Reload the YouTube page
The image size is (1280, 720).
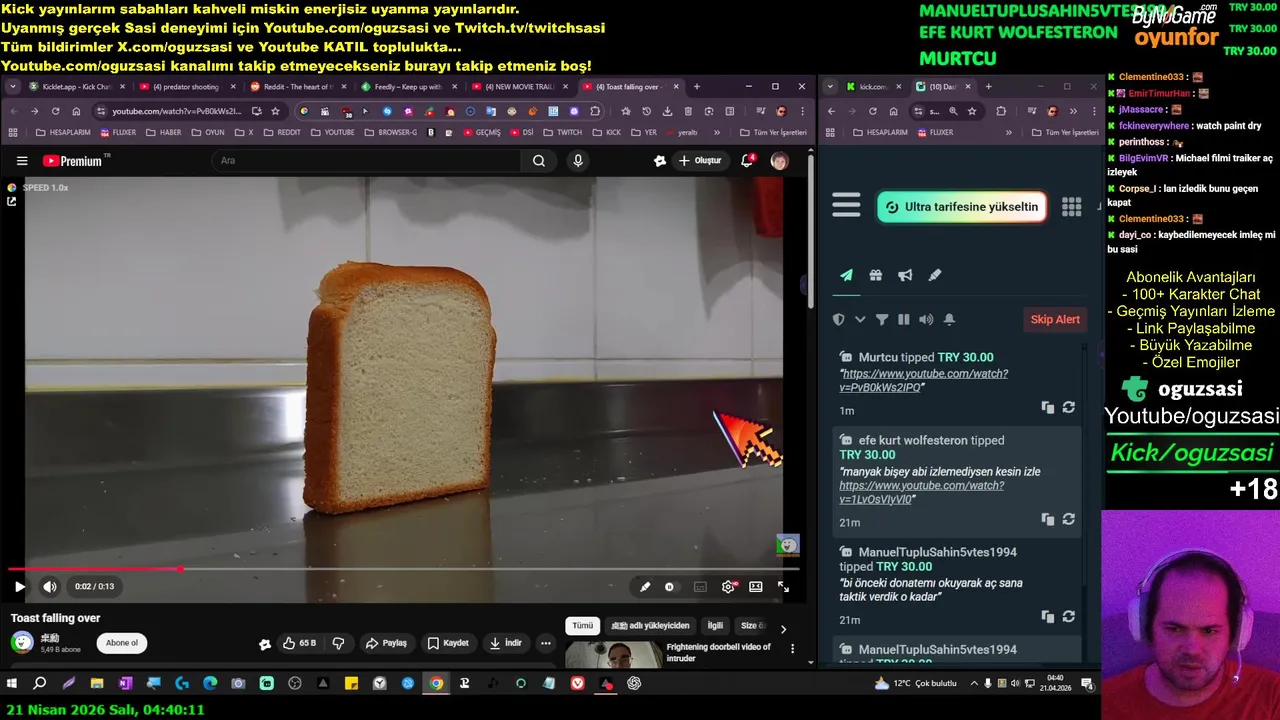tap(55, 111)
